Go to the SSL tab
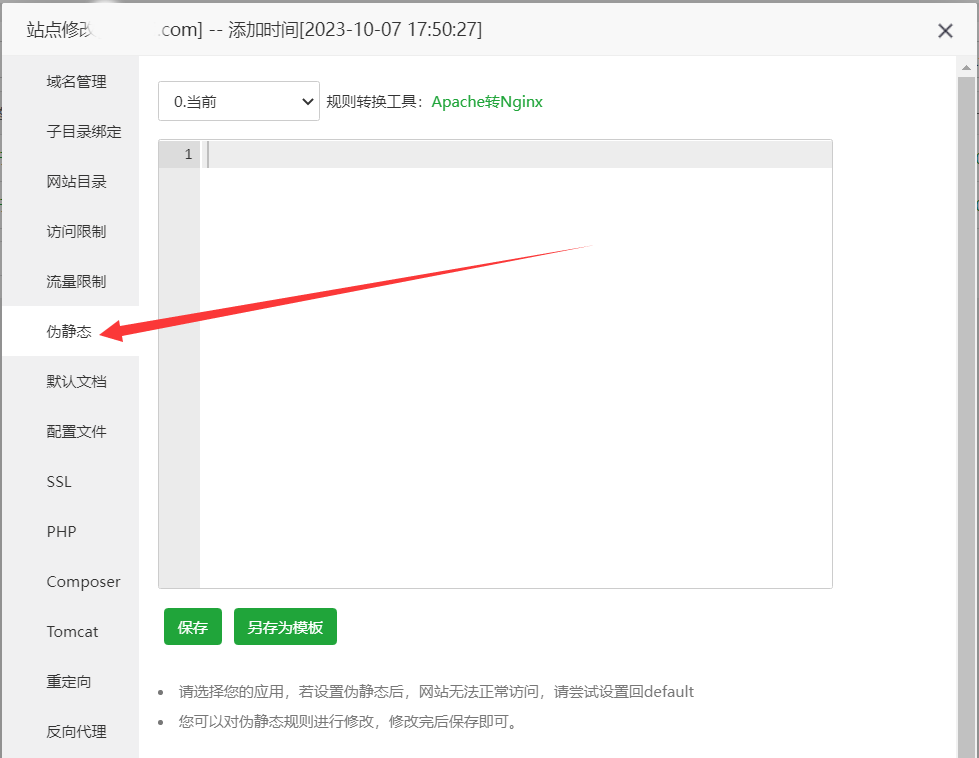 click(59, 481)
